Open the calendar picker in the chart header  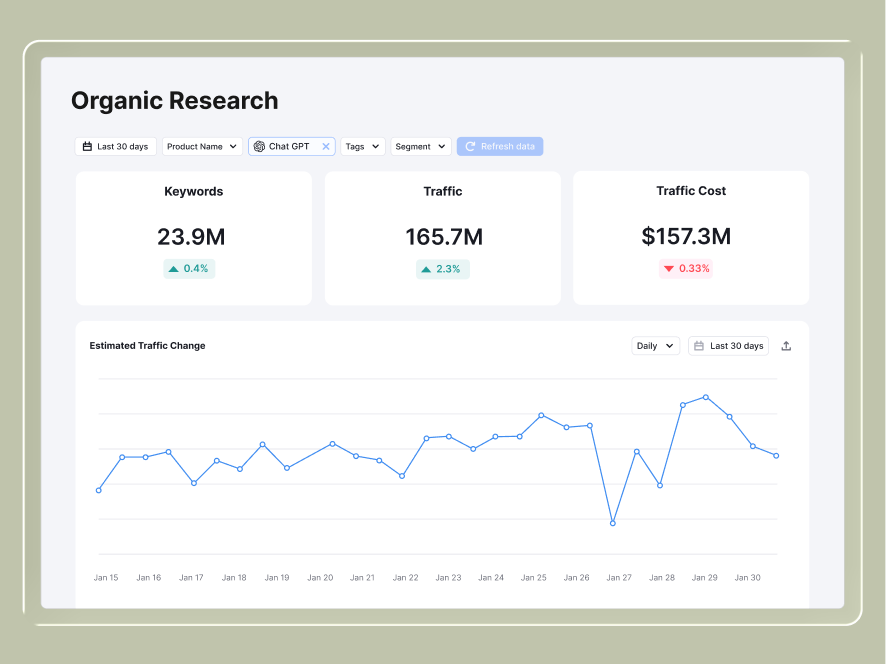click(x=728, y=345)
